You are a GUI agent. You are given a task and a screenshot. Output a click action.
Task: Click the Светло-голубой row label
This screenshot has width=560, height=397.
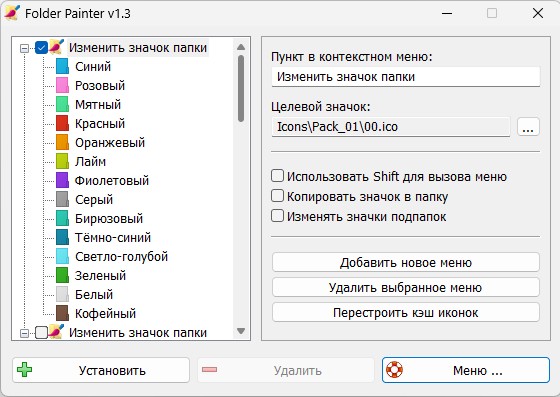click(x=121, y=256)
